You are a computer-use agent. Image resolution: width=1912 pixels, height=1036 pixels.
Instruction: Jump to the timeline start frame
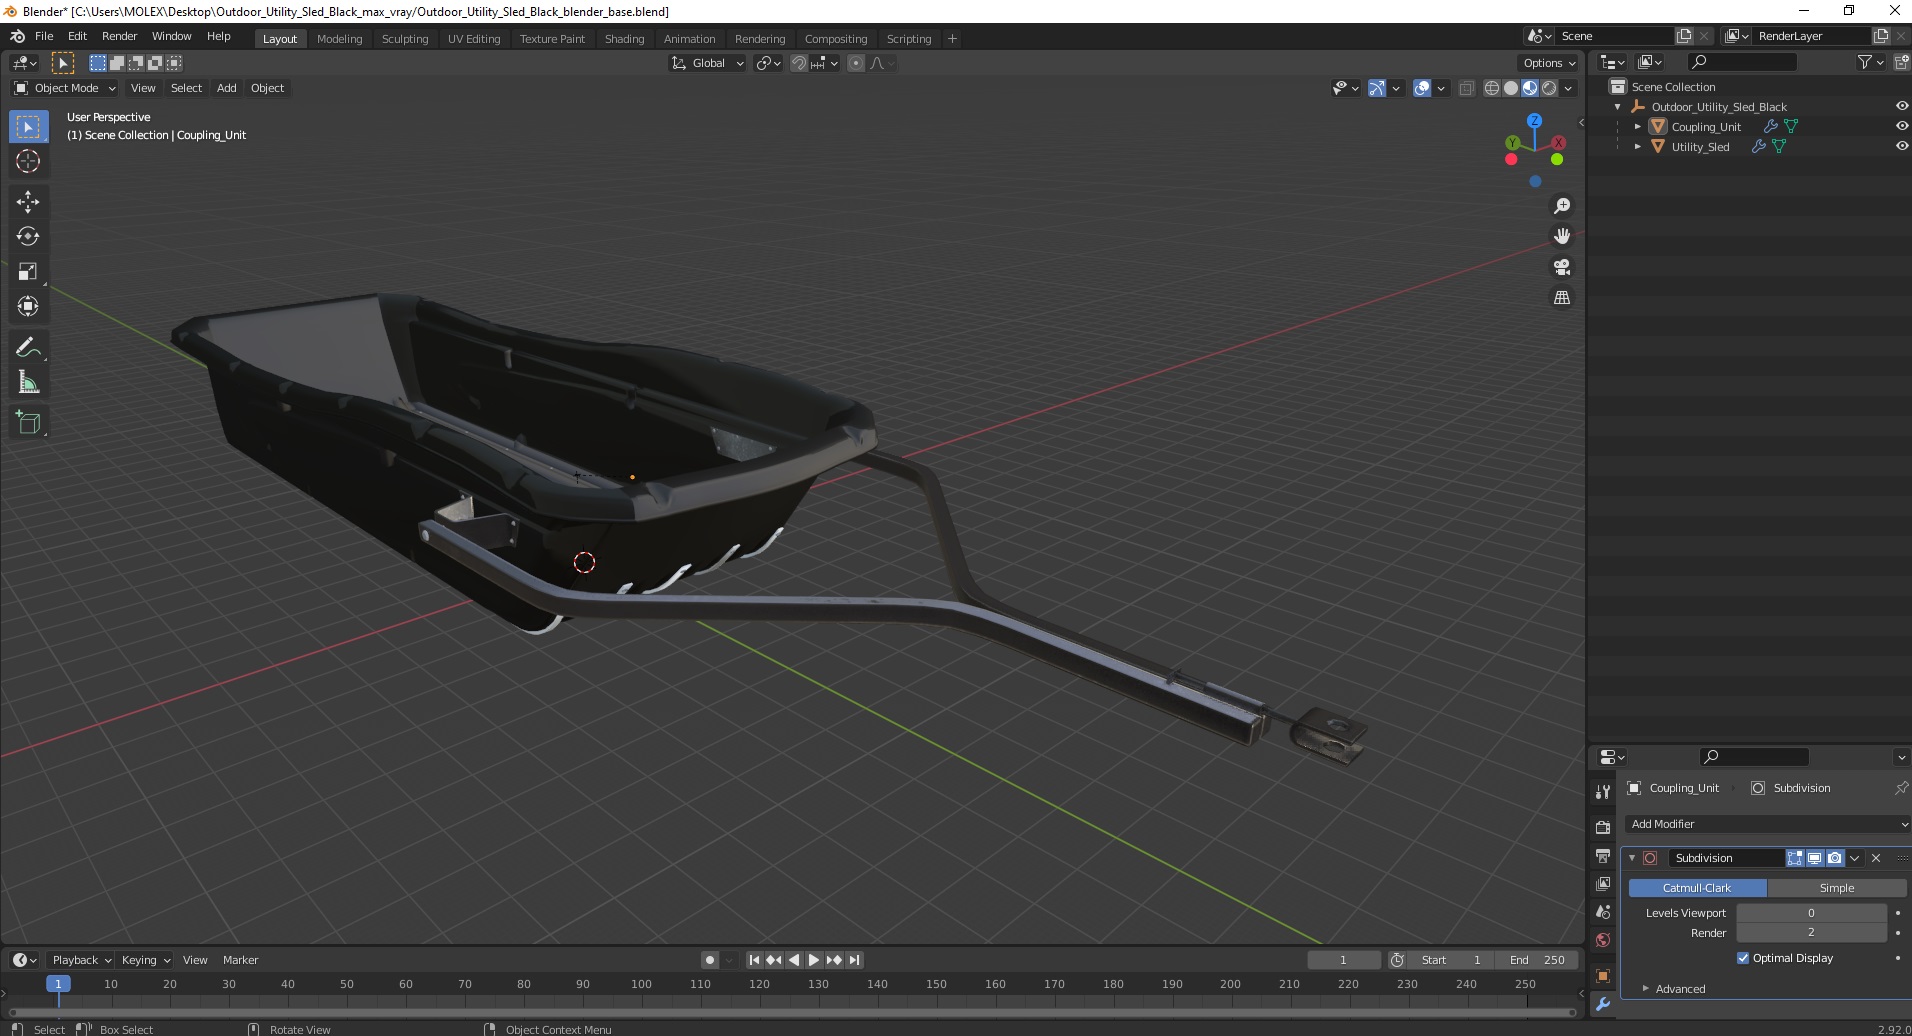tap(755, 960)
